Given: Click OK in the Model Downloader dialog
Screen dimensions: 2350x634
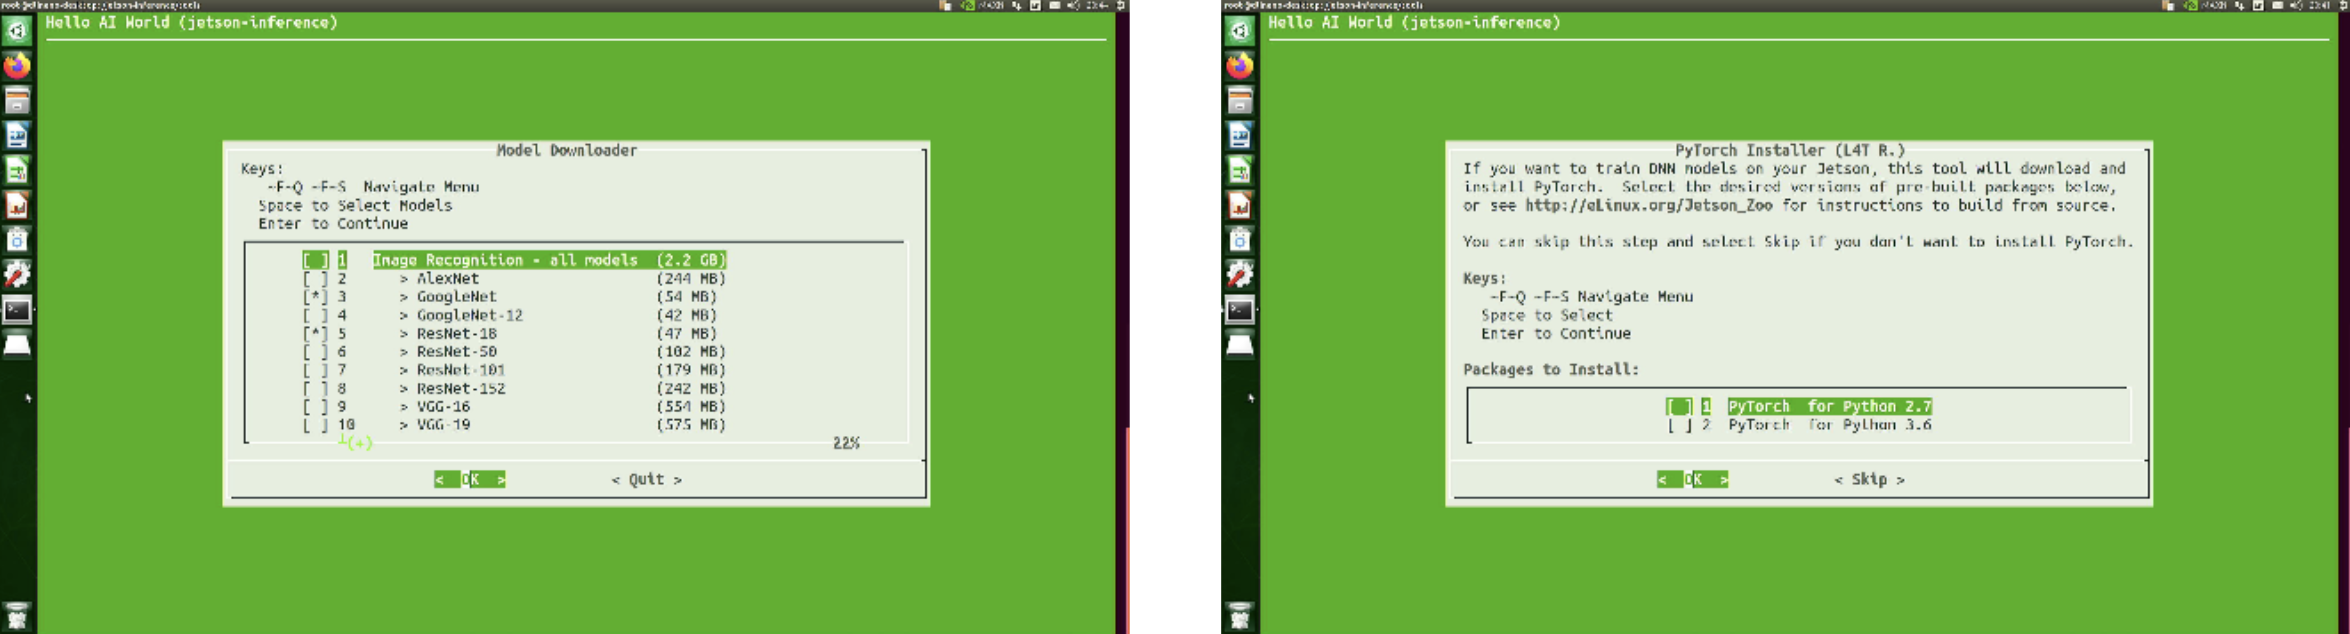Looking at the screenshot, I should tap(470, 480).
